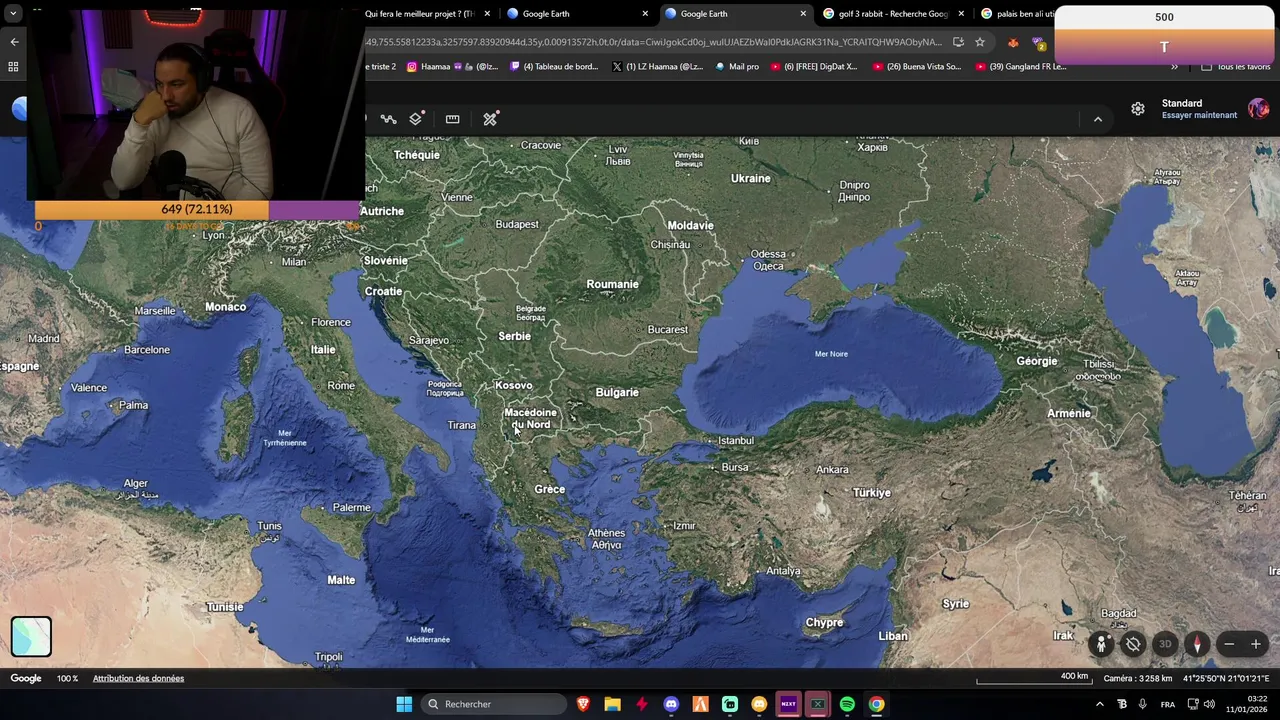Click the install app icon in address bar
The height and width of the screenshot is (720, 1280).
pyautogui.click(x=958, y=42)
